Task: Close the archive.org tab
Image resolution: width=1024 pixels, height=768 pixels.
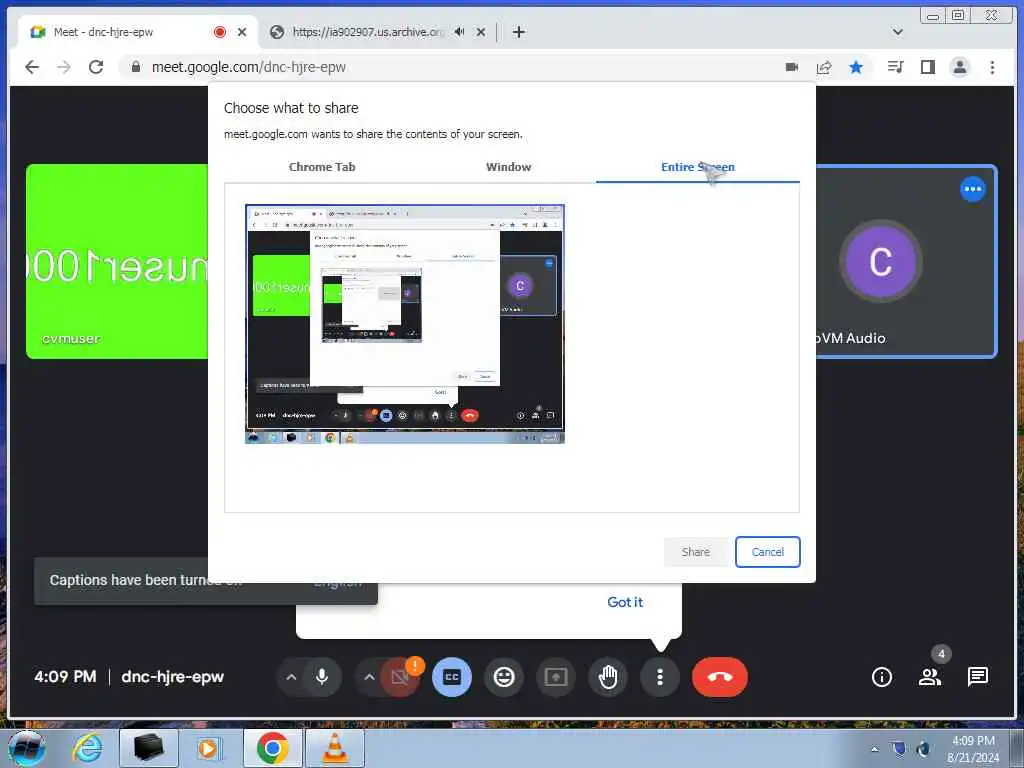Action: pos(481,31)
